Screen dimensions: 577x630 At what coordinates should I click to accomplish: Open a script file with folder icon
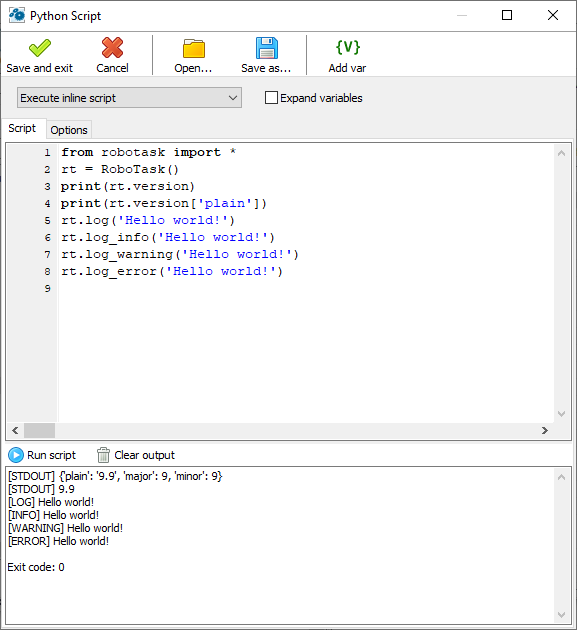tap(193, 49)
